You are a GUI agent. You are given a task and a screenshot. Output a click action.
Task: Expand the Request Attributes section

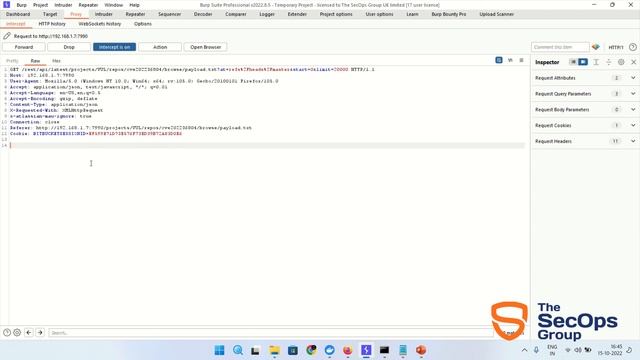click(x=585, y=78)
